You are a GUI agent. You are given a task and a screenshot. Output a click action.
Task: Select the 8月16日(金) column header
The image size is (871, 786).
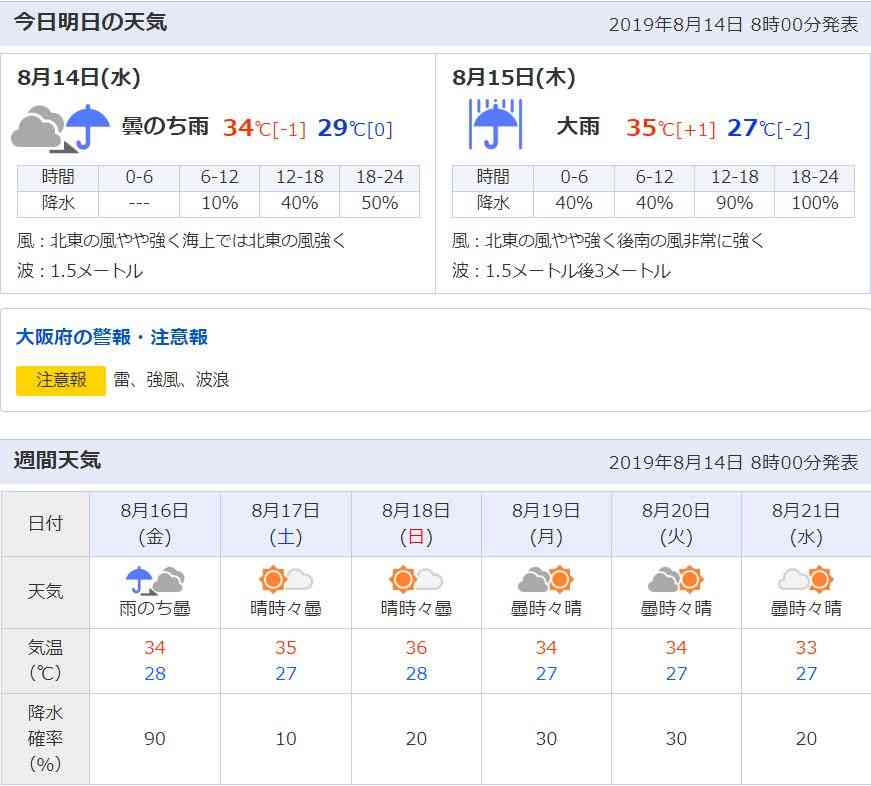click(x=155, y=524)
